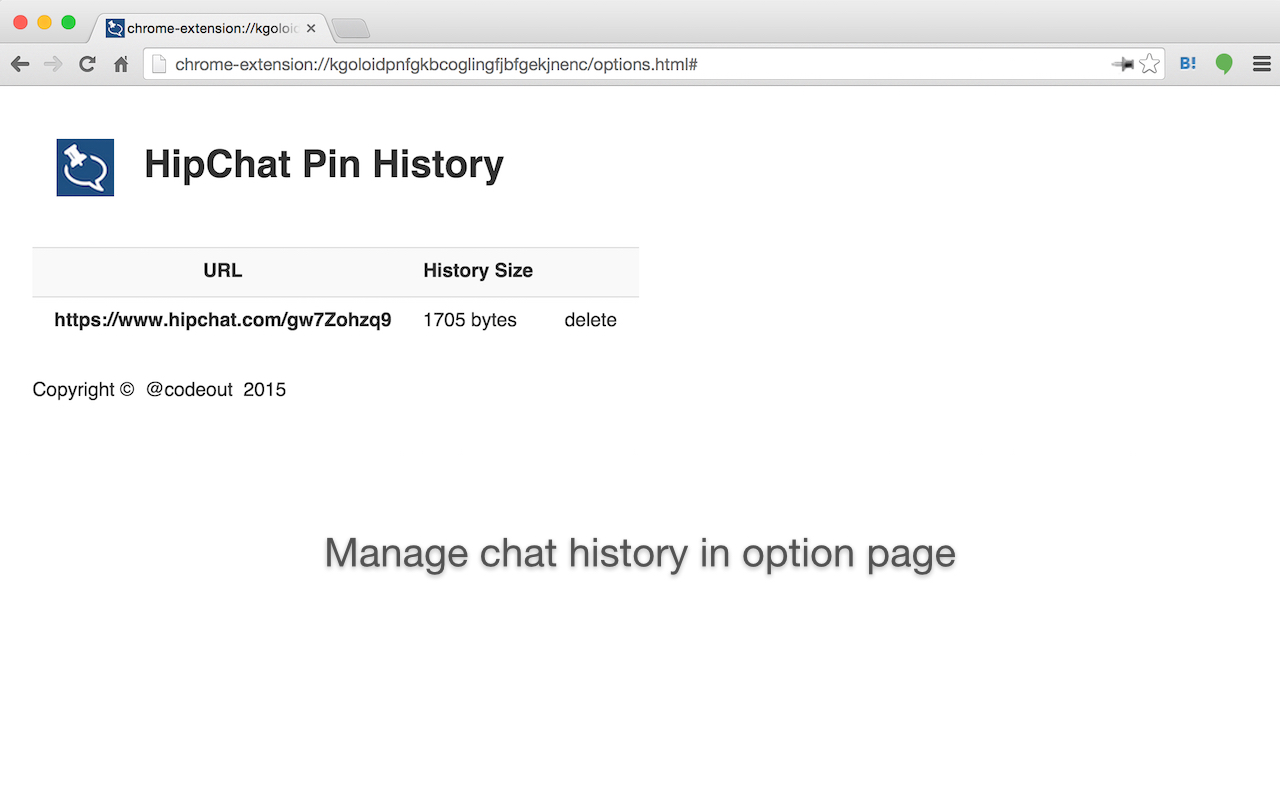Viewport: 1280px width, 800px height.
Task: Click the URL column header
Action: pyautogui.click(x=223, y=270)
